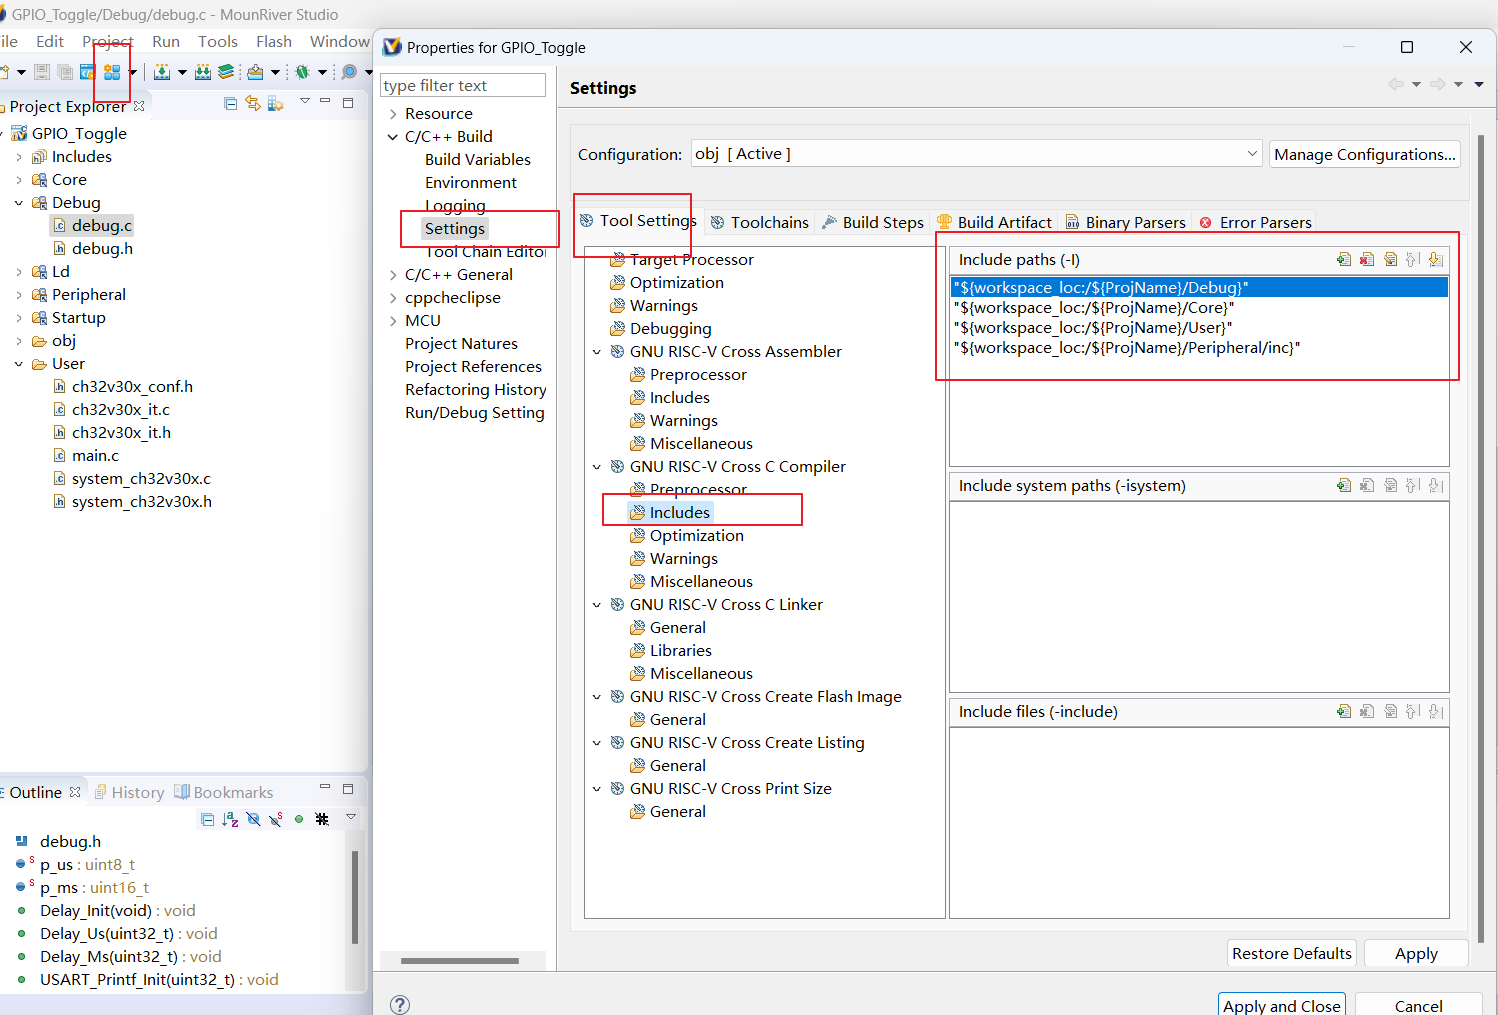Open the Build Artifact tab
1498x1015 pixels.
coord(995,222)
